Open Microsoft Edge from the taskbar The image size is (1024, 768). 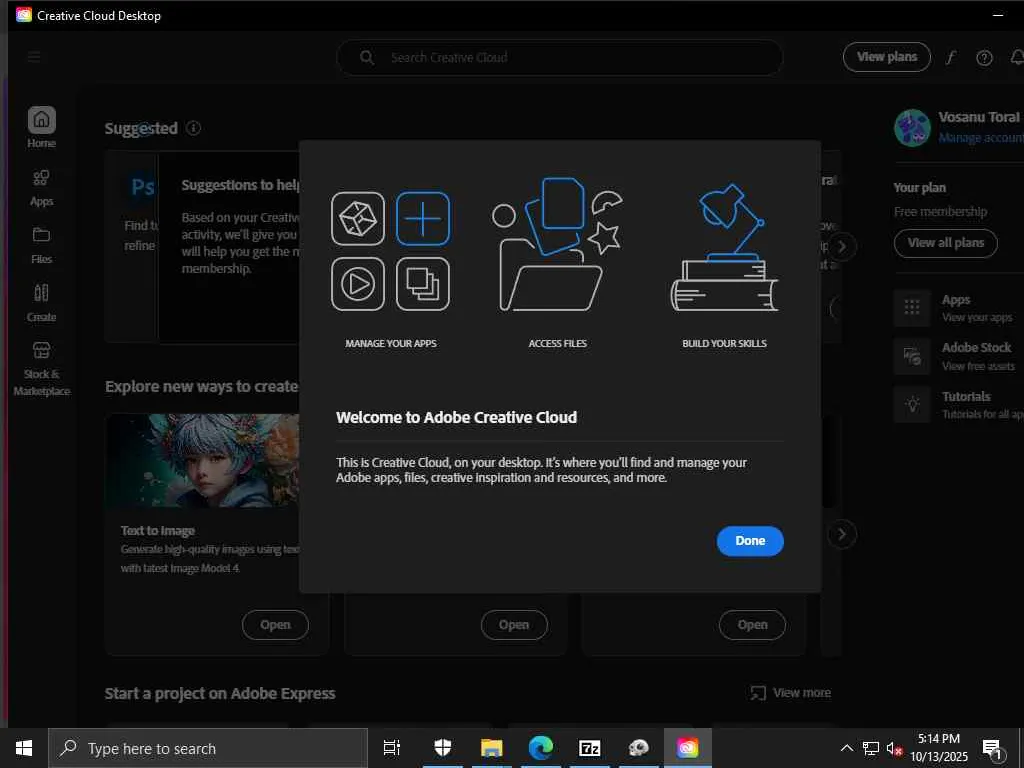tap(541, 748)
